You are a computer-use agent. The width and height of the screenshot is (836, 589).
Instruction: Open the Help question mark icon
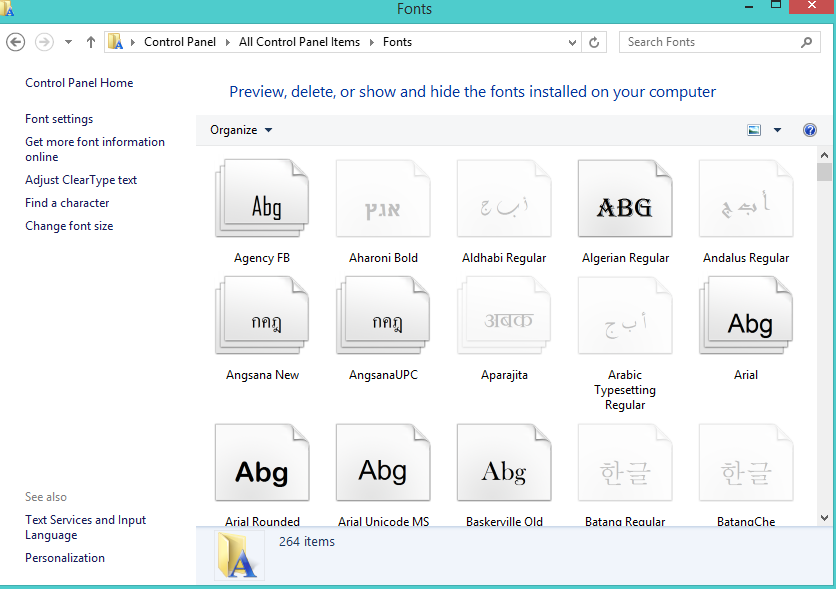809,130
